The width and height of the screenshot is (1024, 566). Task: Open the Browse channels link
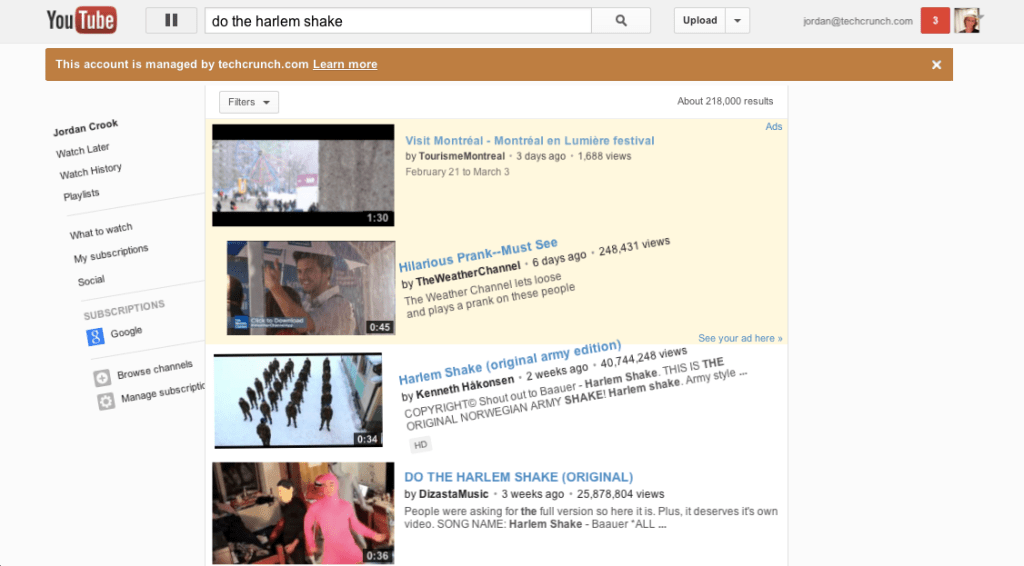(155, 369)
